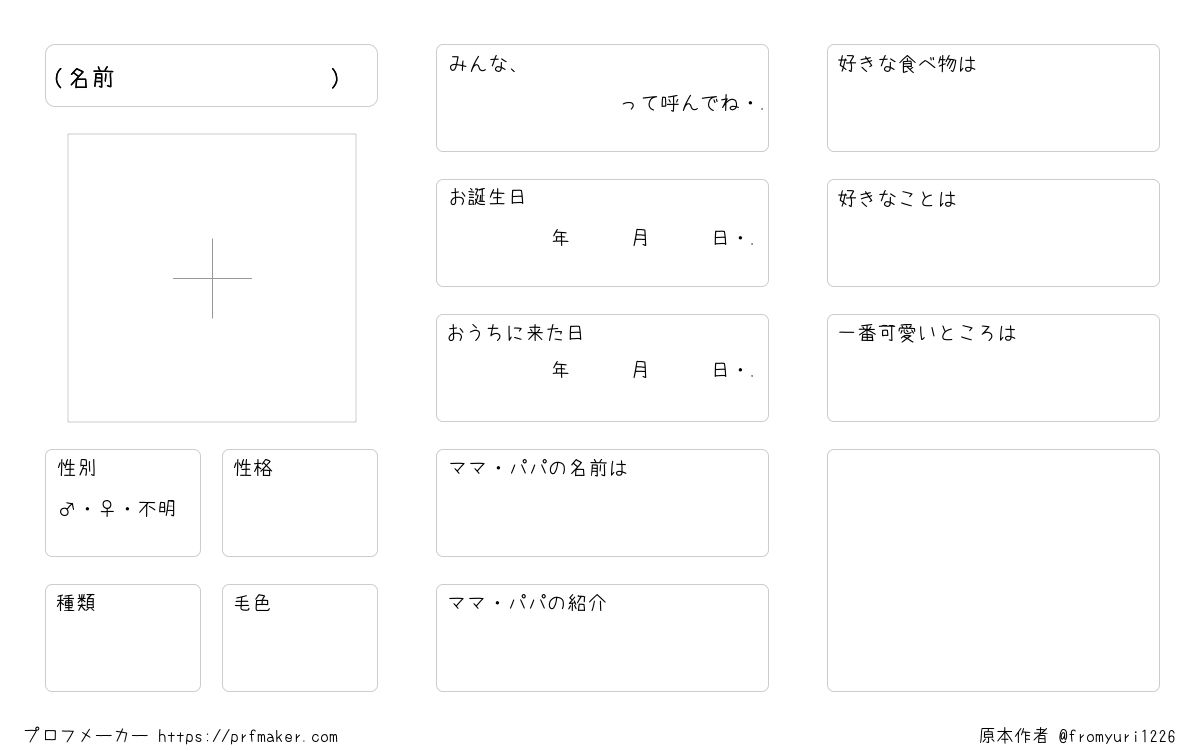Click the みんな nickname box
The height and width of the screenshot is (750, 1200).
pos(602,98)
